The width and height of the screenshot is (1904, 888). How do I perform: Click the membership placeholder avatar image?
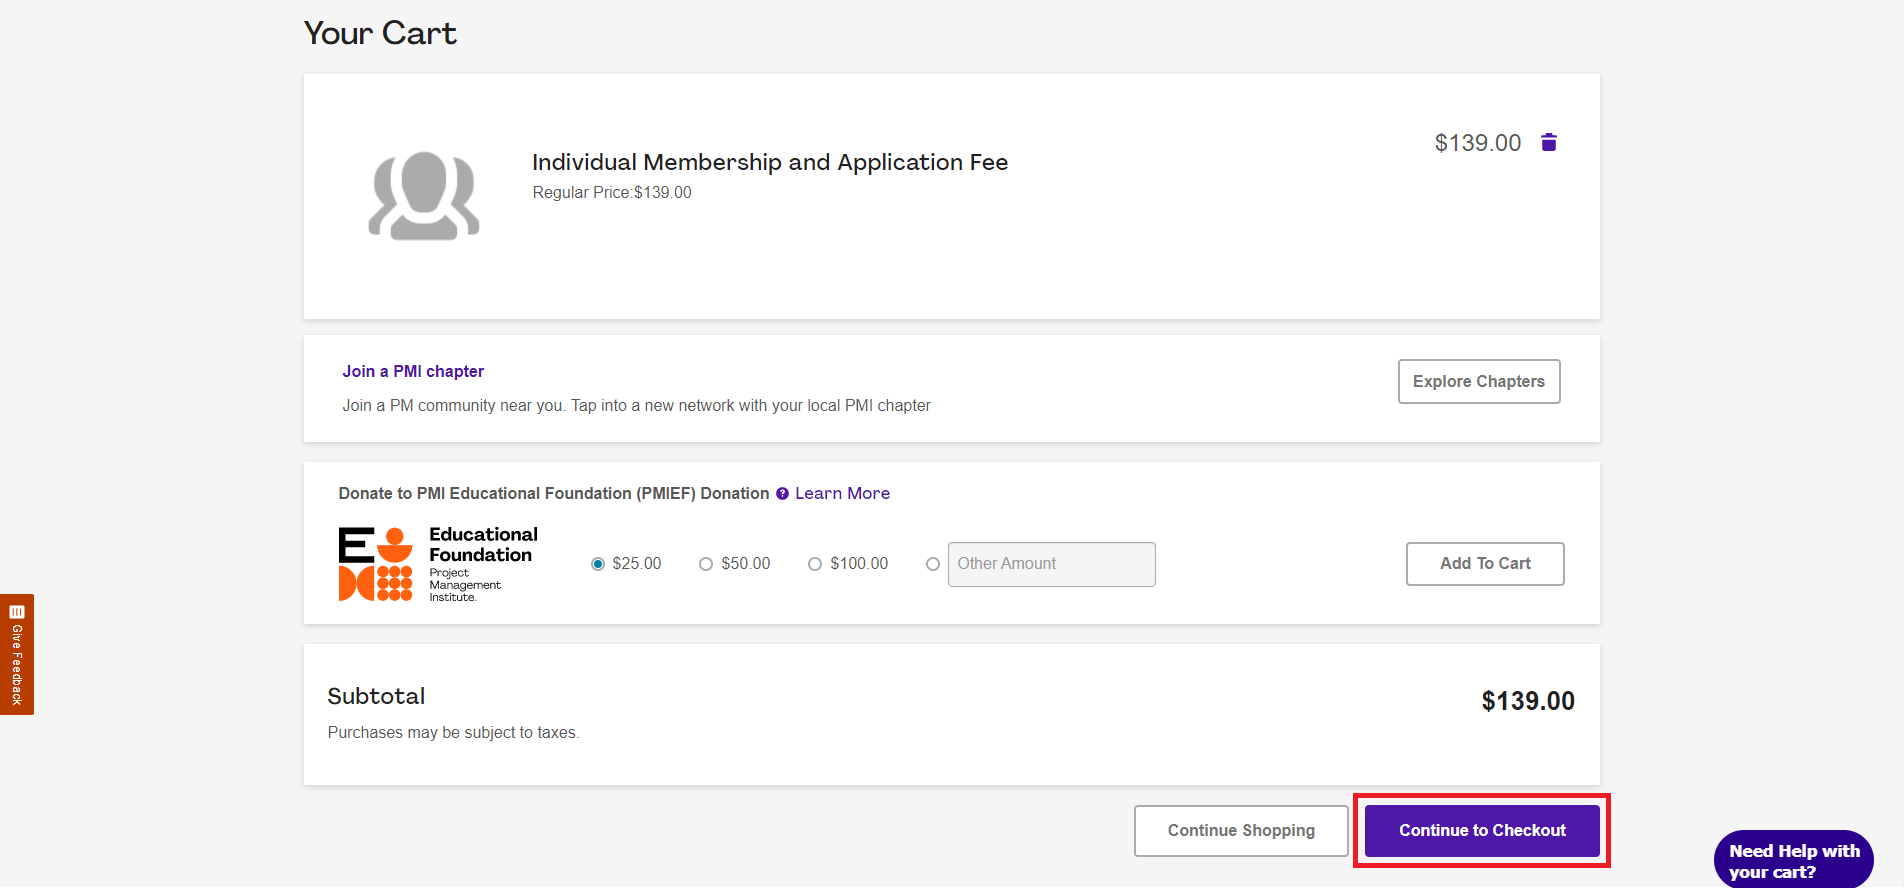click(x=424, y=196)
